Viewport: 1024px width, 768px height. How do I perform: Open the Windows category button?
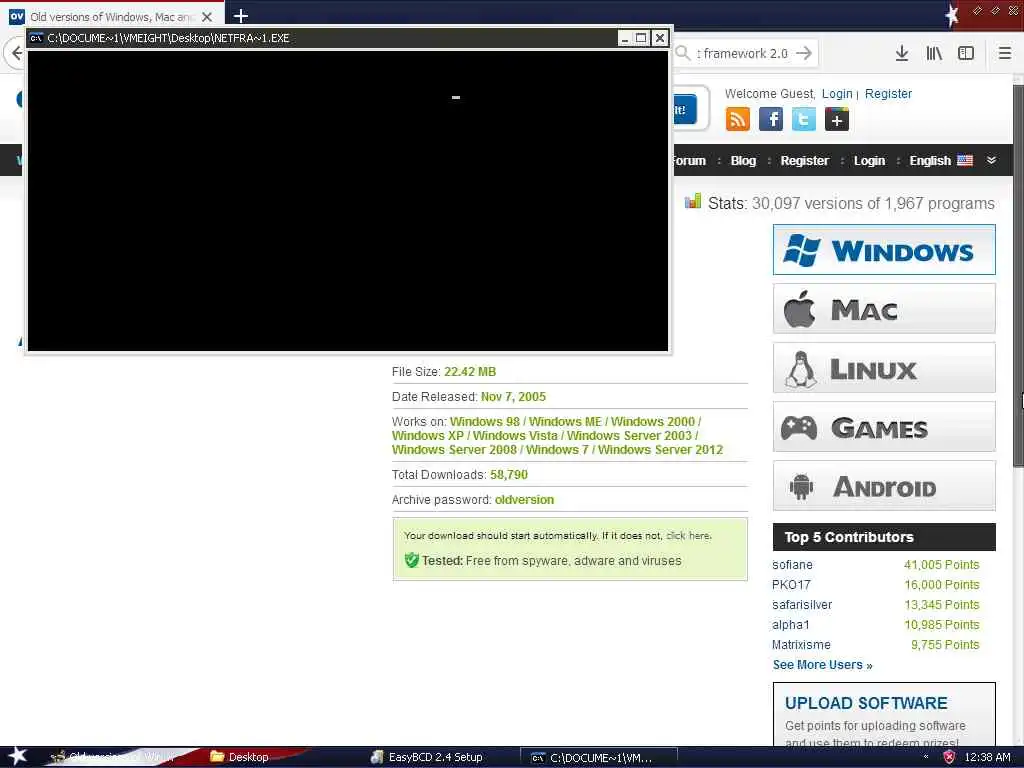[x=884, y=250]
